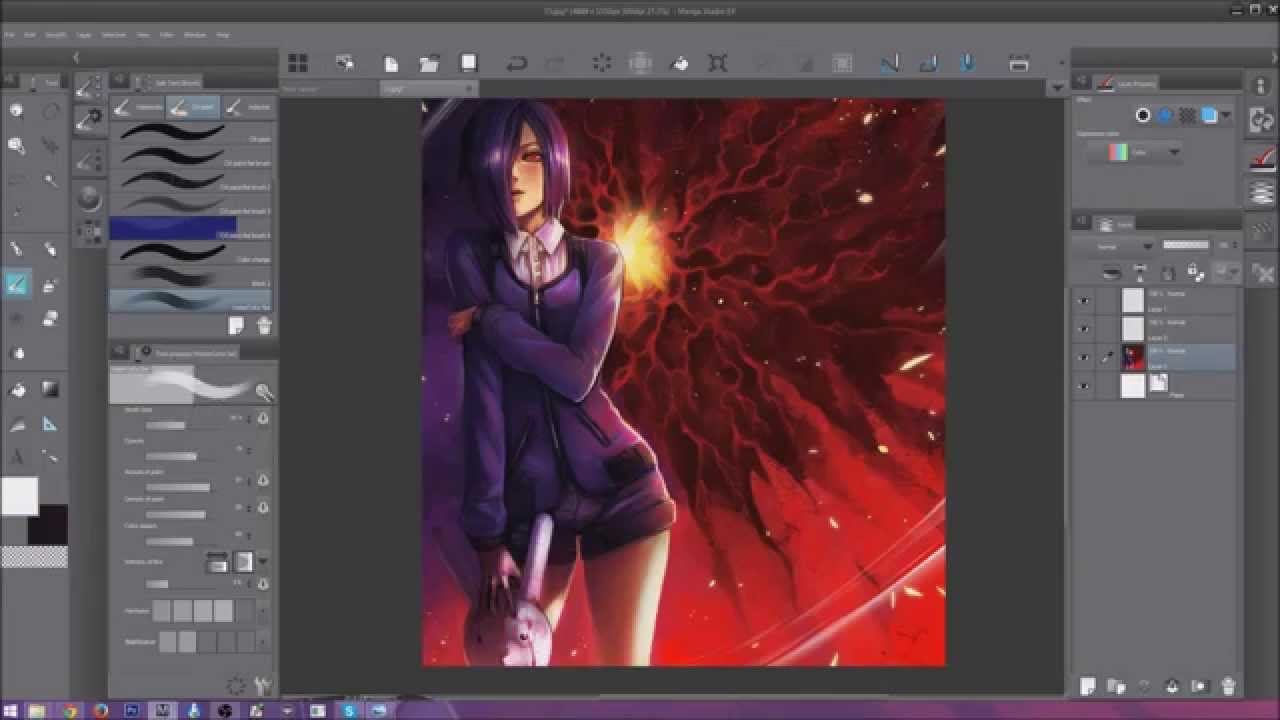Screen dimensions: 1280x720
Task: Click the Scale/Rotate transform icon in command bar
Action: pyautogui.click(x=718, y=63)
